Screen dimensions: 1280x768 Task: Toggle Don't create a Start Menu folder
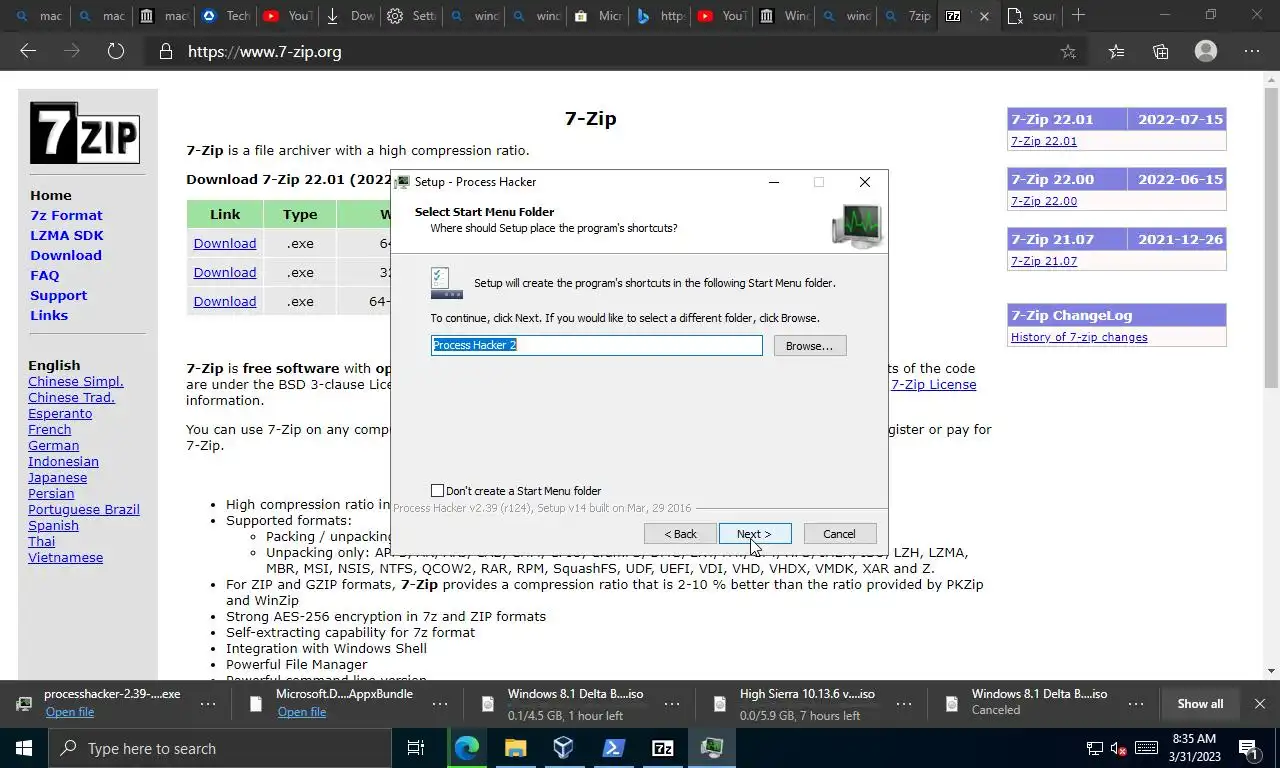point(437,491)
